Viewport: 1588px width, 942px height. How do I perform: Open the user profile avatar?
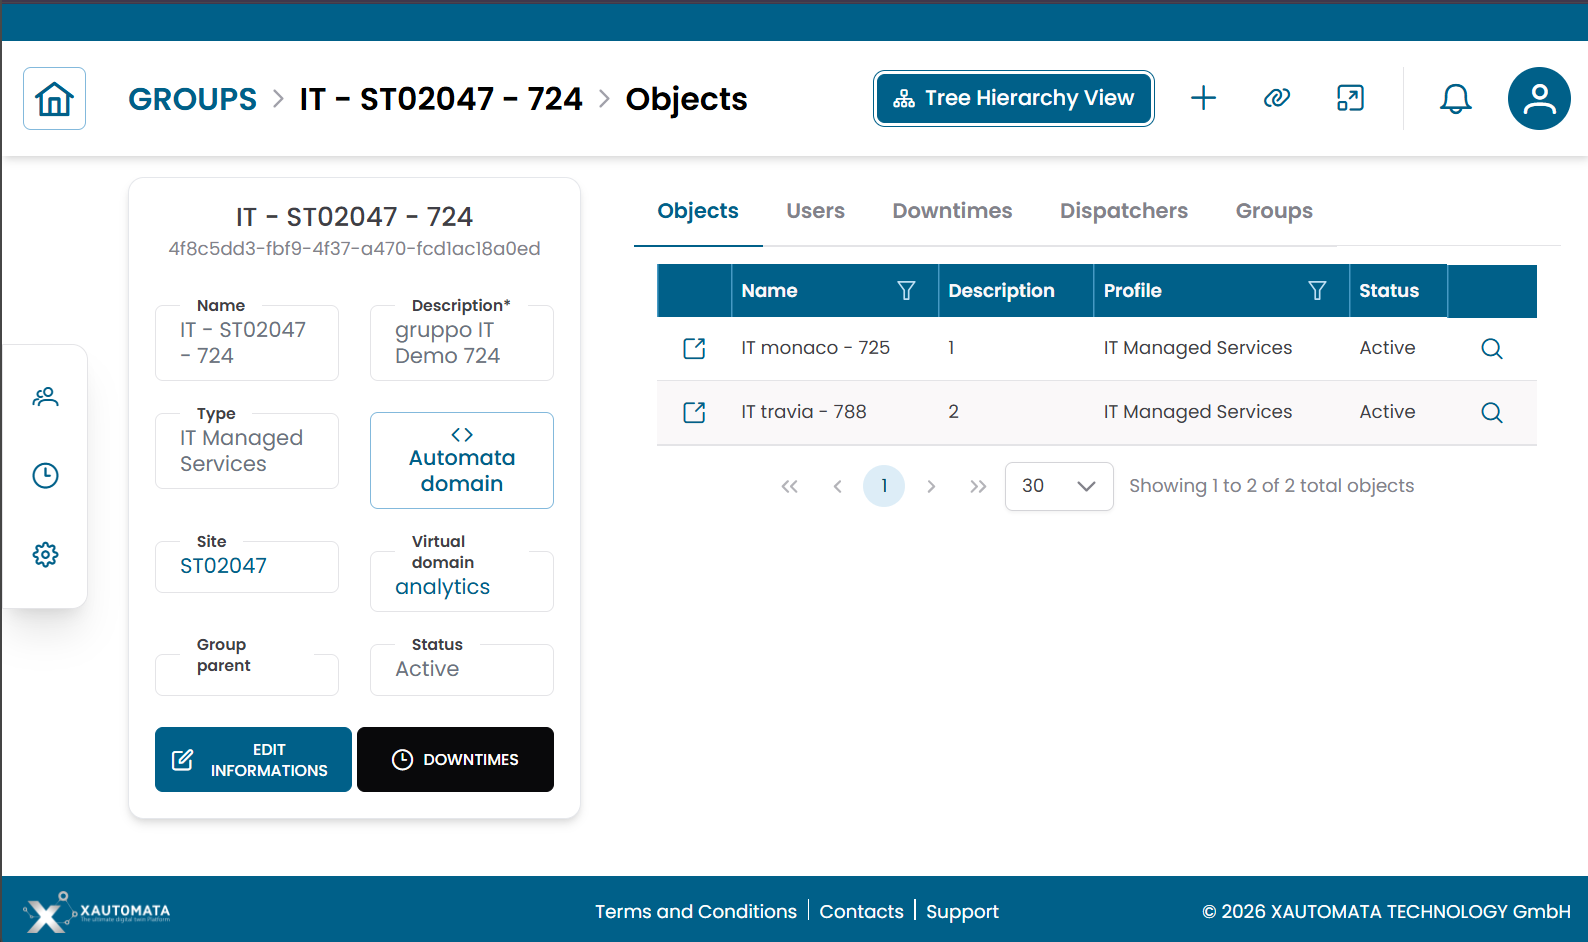tap(1538, 98)
